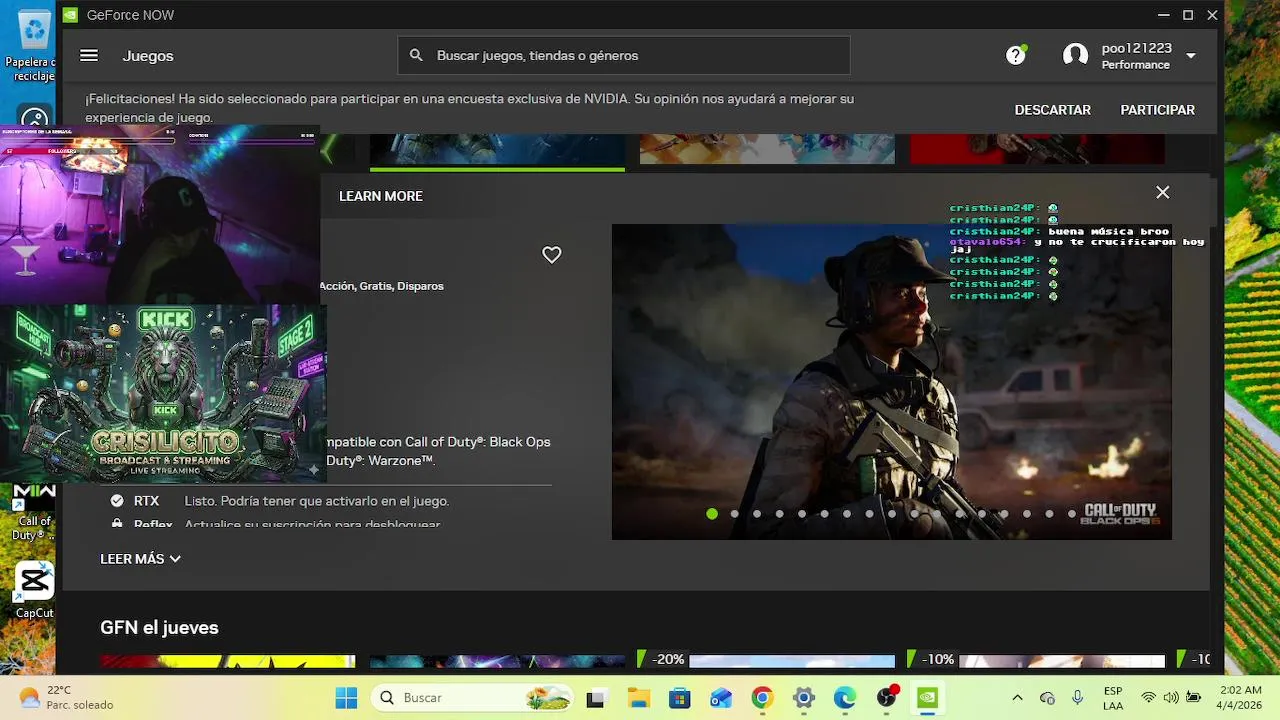
Task: Open CapCut desktop shortcut
Action: tap(34, 590)
